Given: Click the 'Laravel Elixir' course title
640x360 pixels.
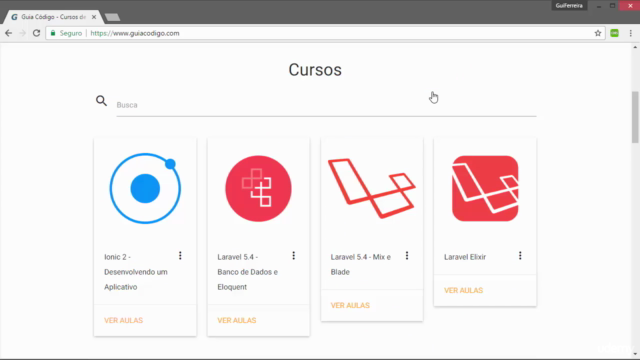Looking at the screenshot, I should pos(465,257).
